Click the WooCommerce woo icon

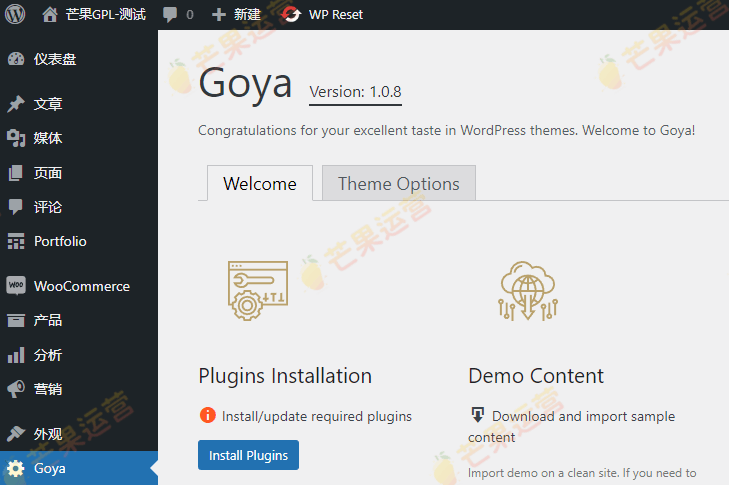16,285
